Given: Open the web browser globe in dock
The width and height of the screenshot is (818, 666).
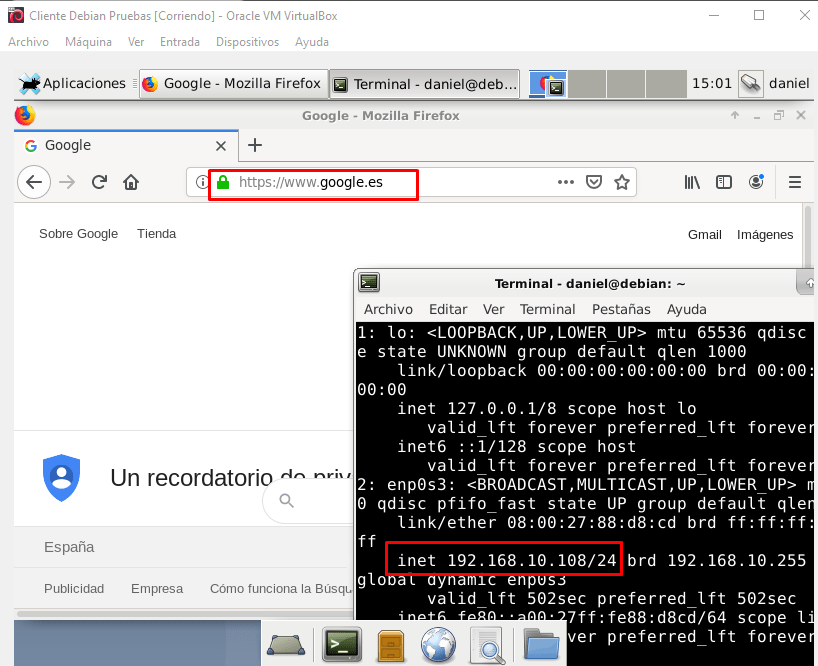Looking at the screenshot, I should [438, 645].
